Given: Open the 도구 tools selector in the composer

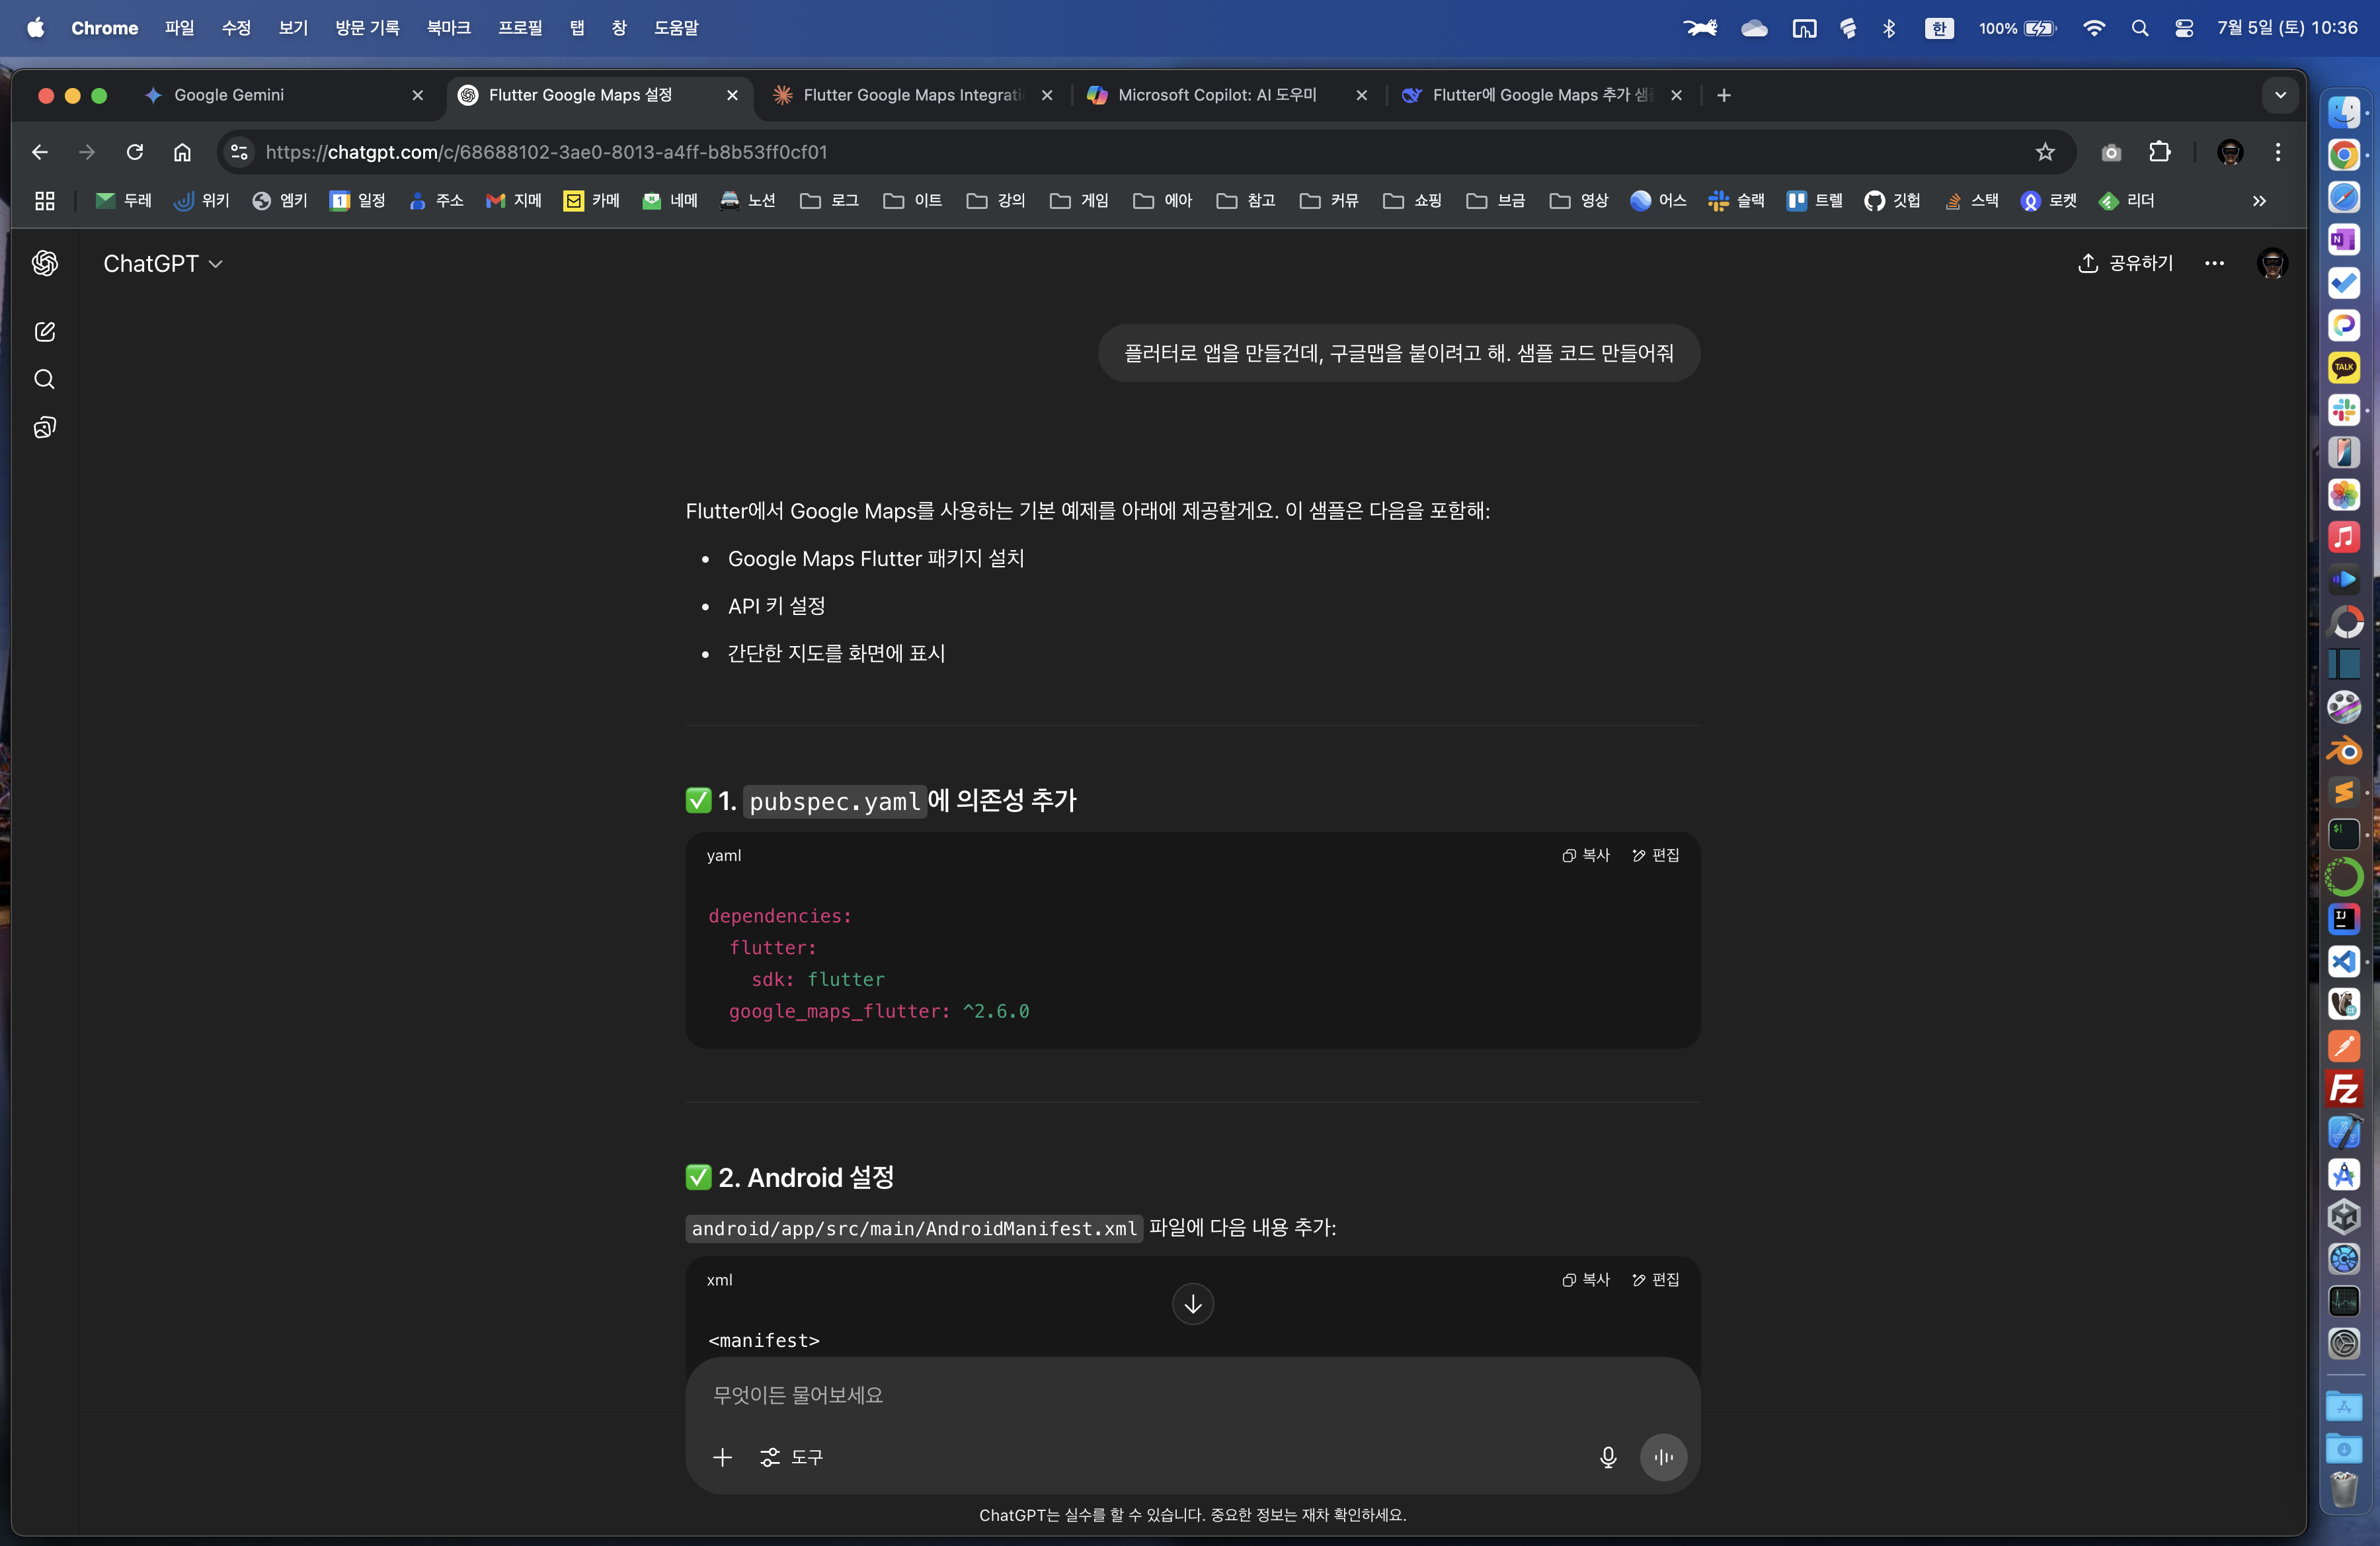Looking at the screenshot, I should (792, 1457).
